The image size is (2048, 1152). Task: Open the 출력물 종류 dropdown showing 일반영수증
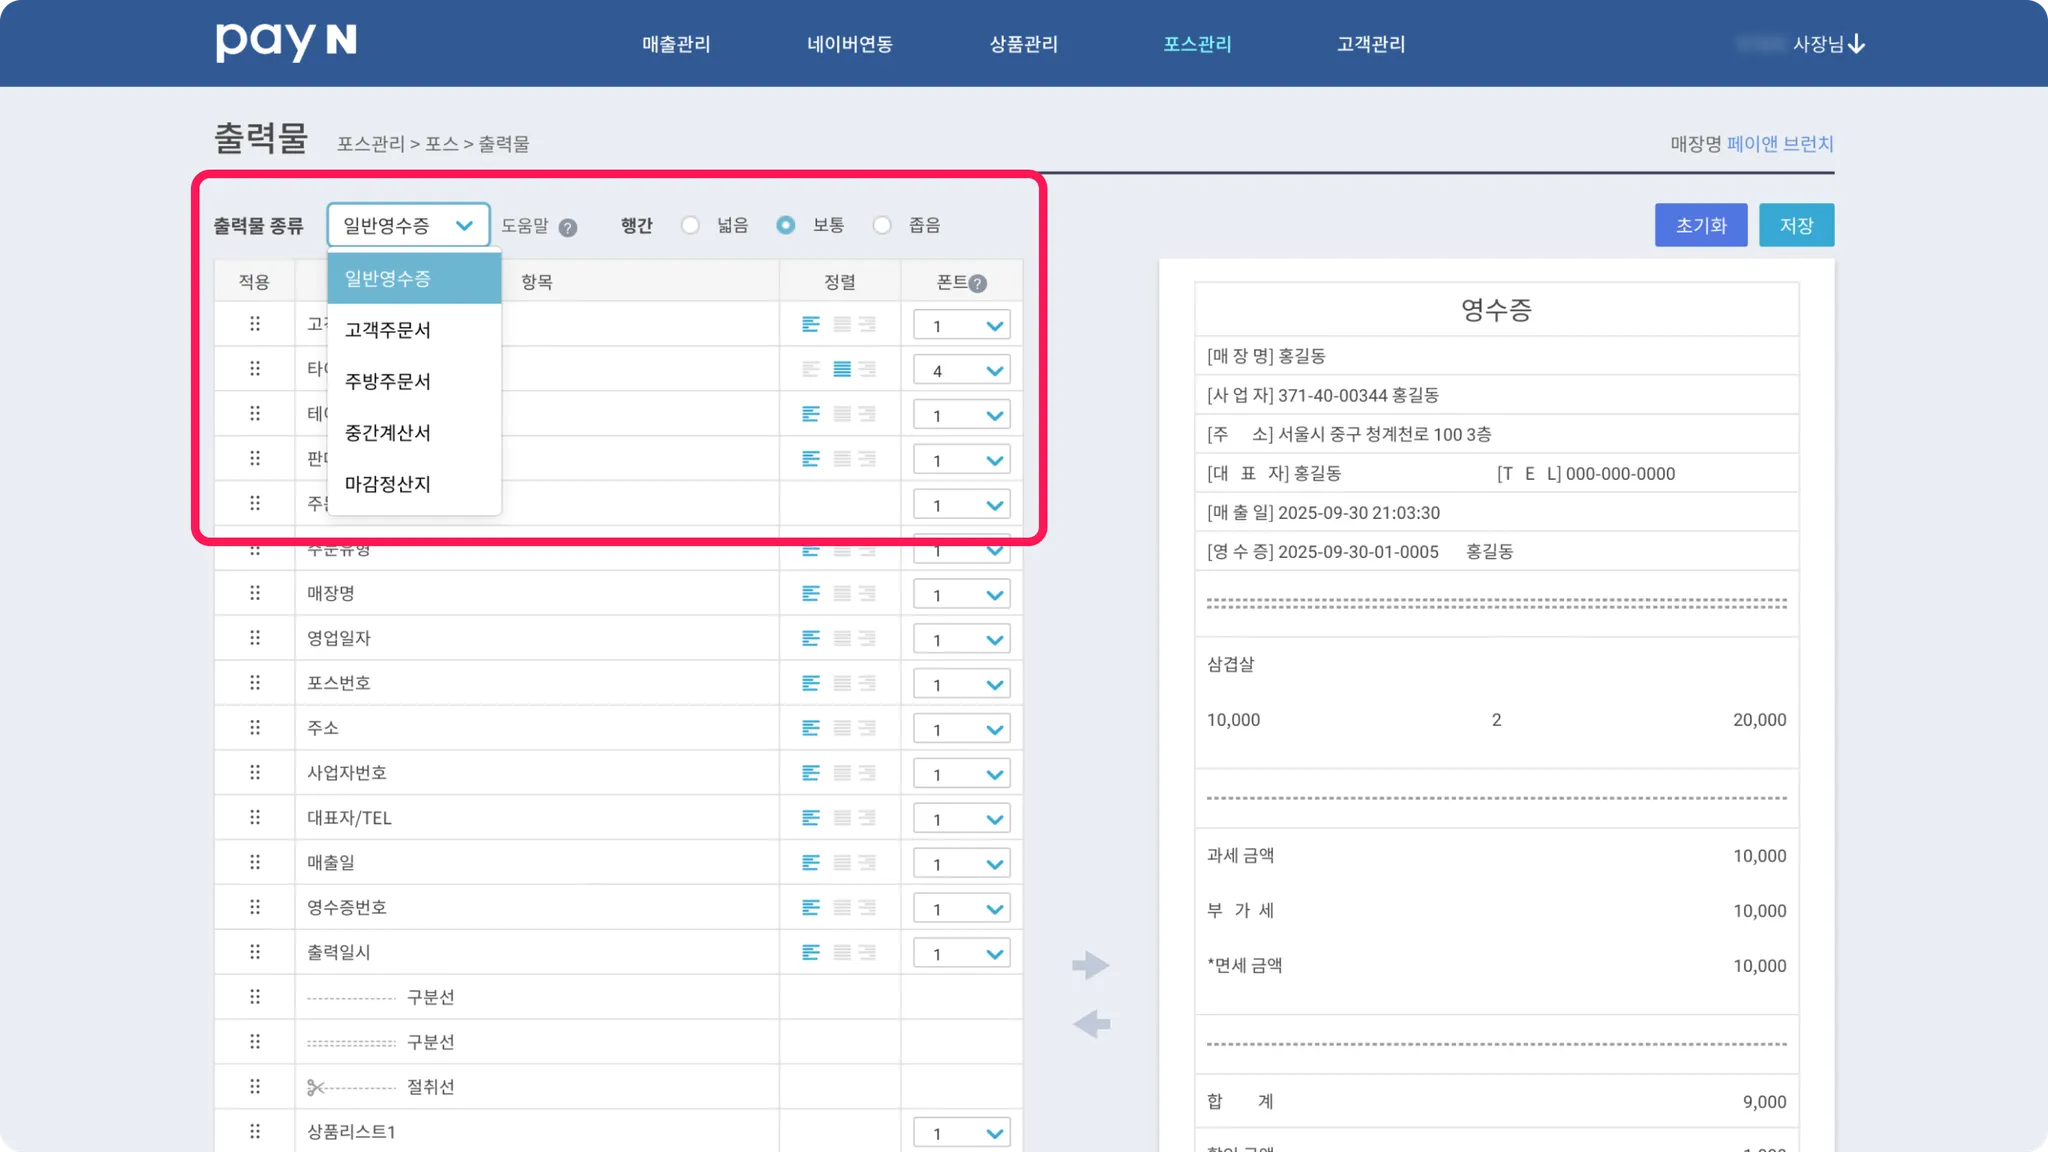[408, 225]
